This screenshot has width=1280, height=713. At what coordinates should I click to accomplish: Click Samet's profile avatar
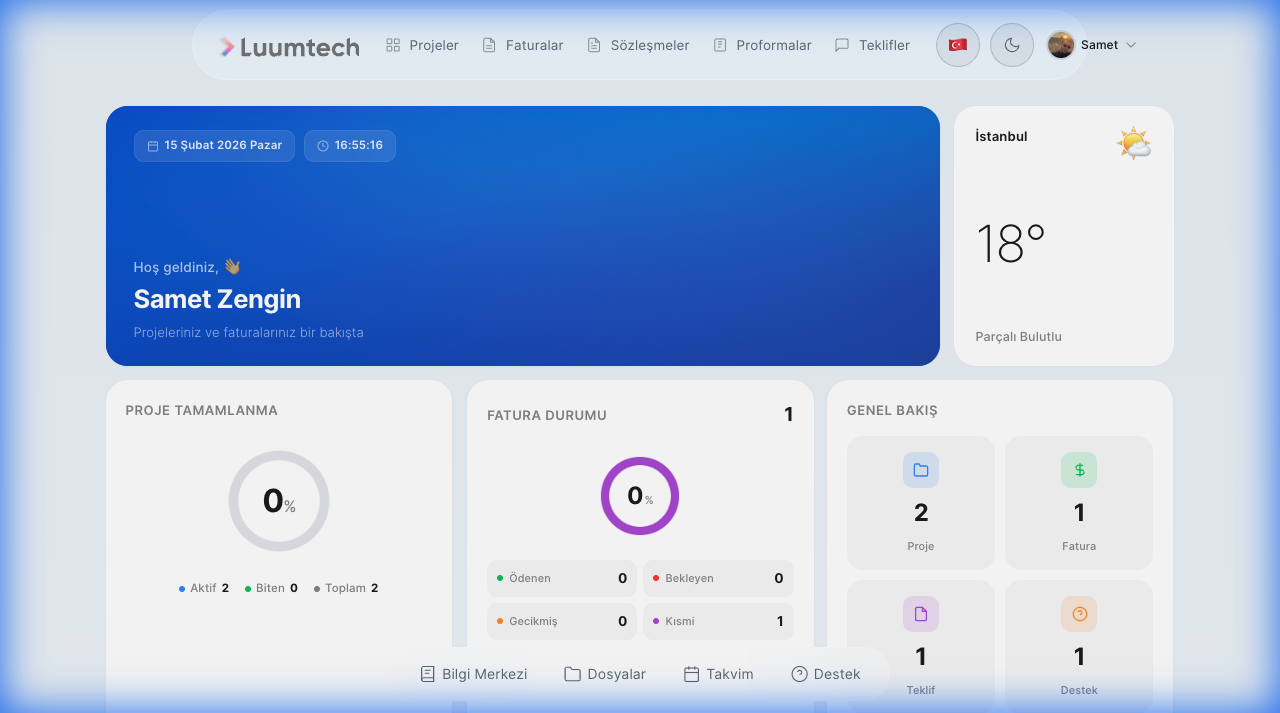pos(1061,45)
